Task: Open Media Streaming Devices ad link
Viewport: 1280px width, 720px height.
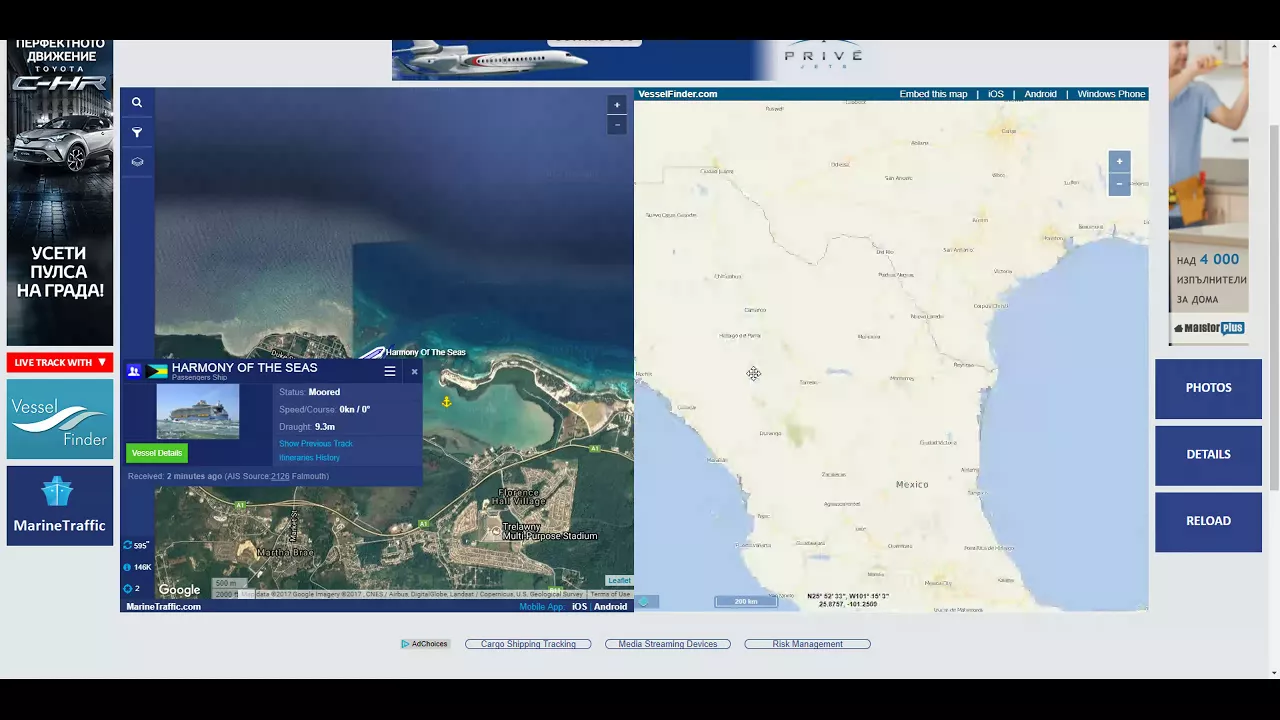Action: click(668, 644)
